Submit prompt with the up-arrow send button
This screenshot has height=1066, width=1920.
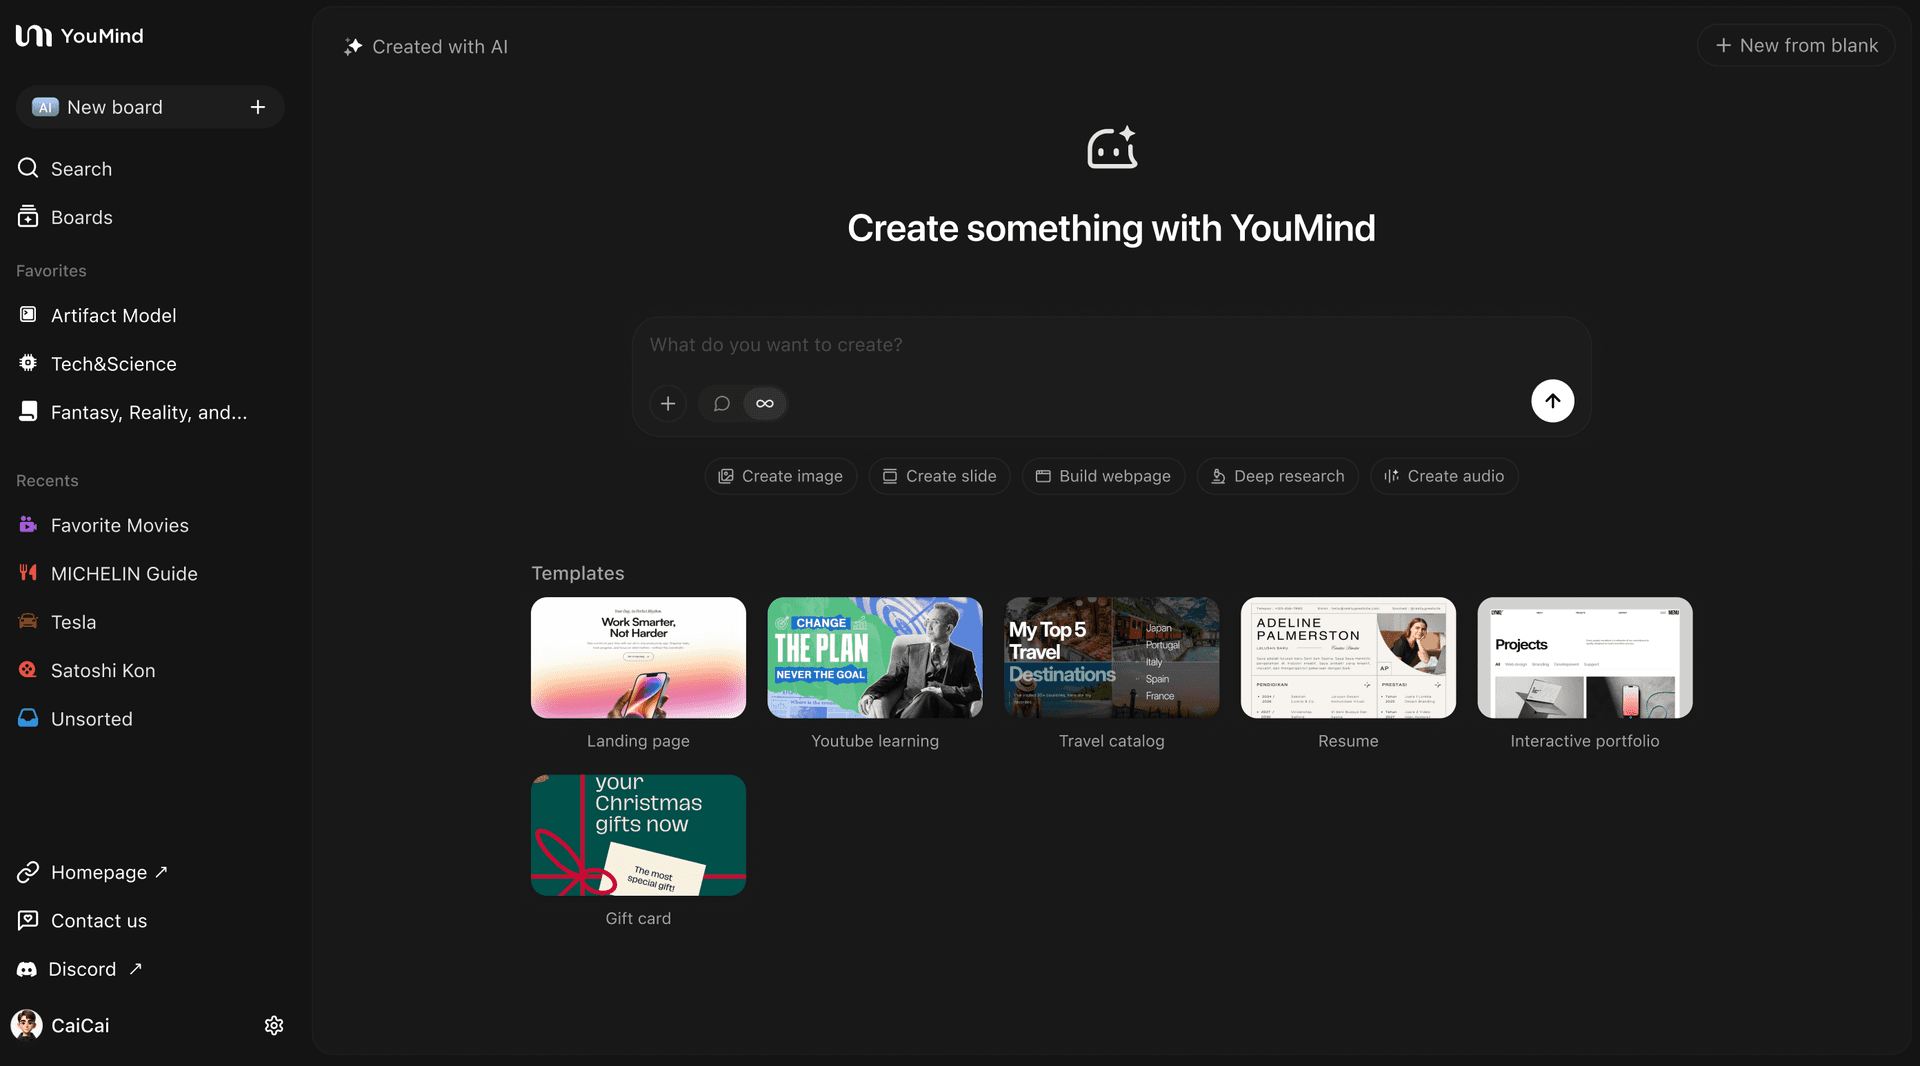(x=1552, y=401)
